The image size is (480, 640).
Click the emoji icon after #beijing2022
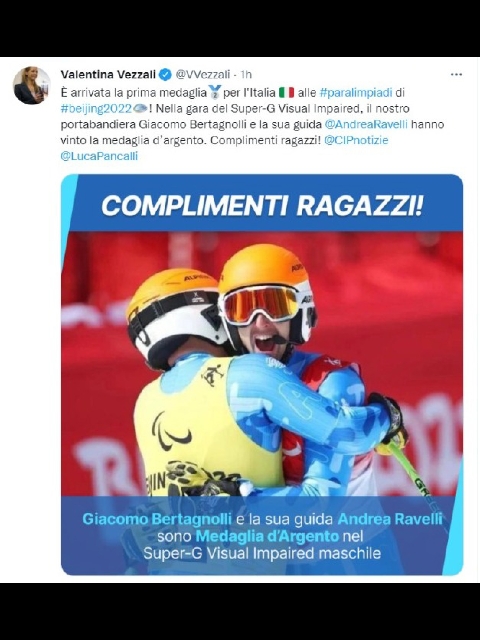[x=140, y=109]
